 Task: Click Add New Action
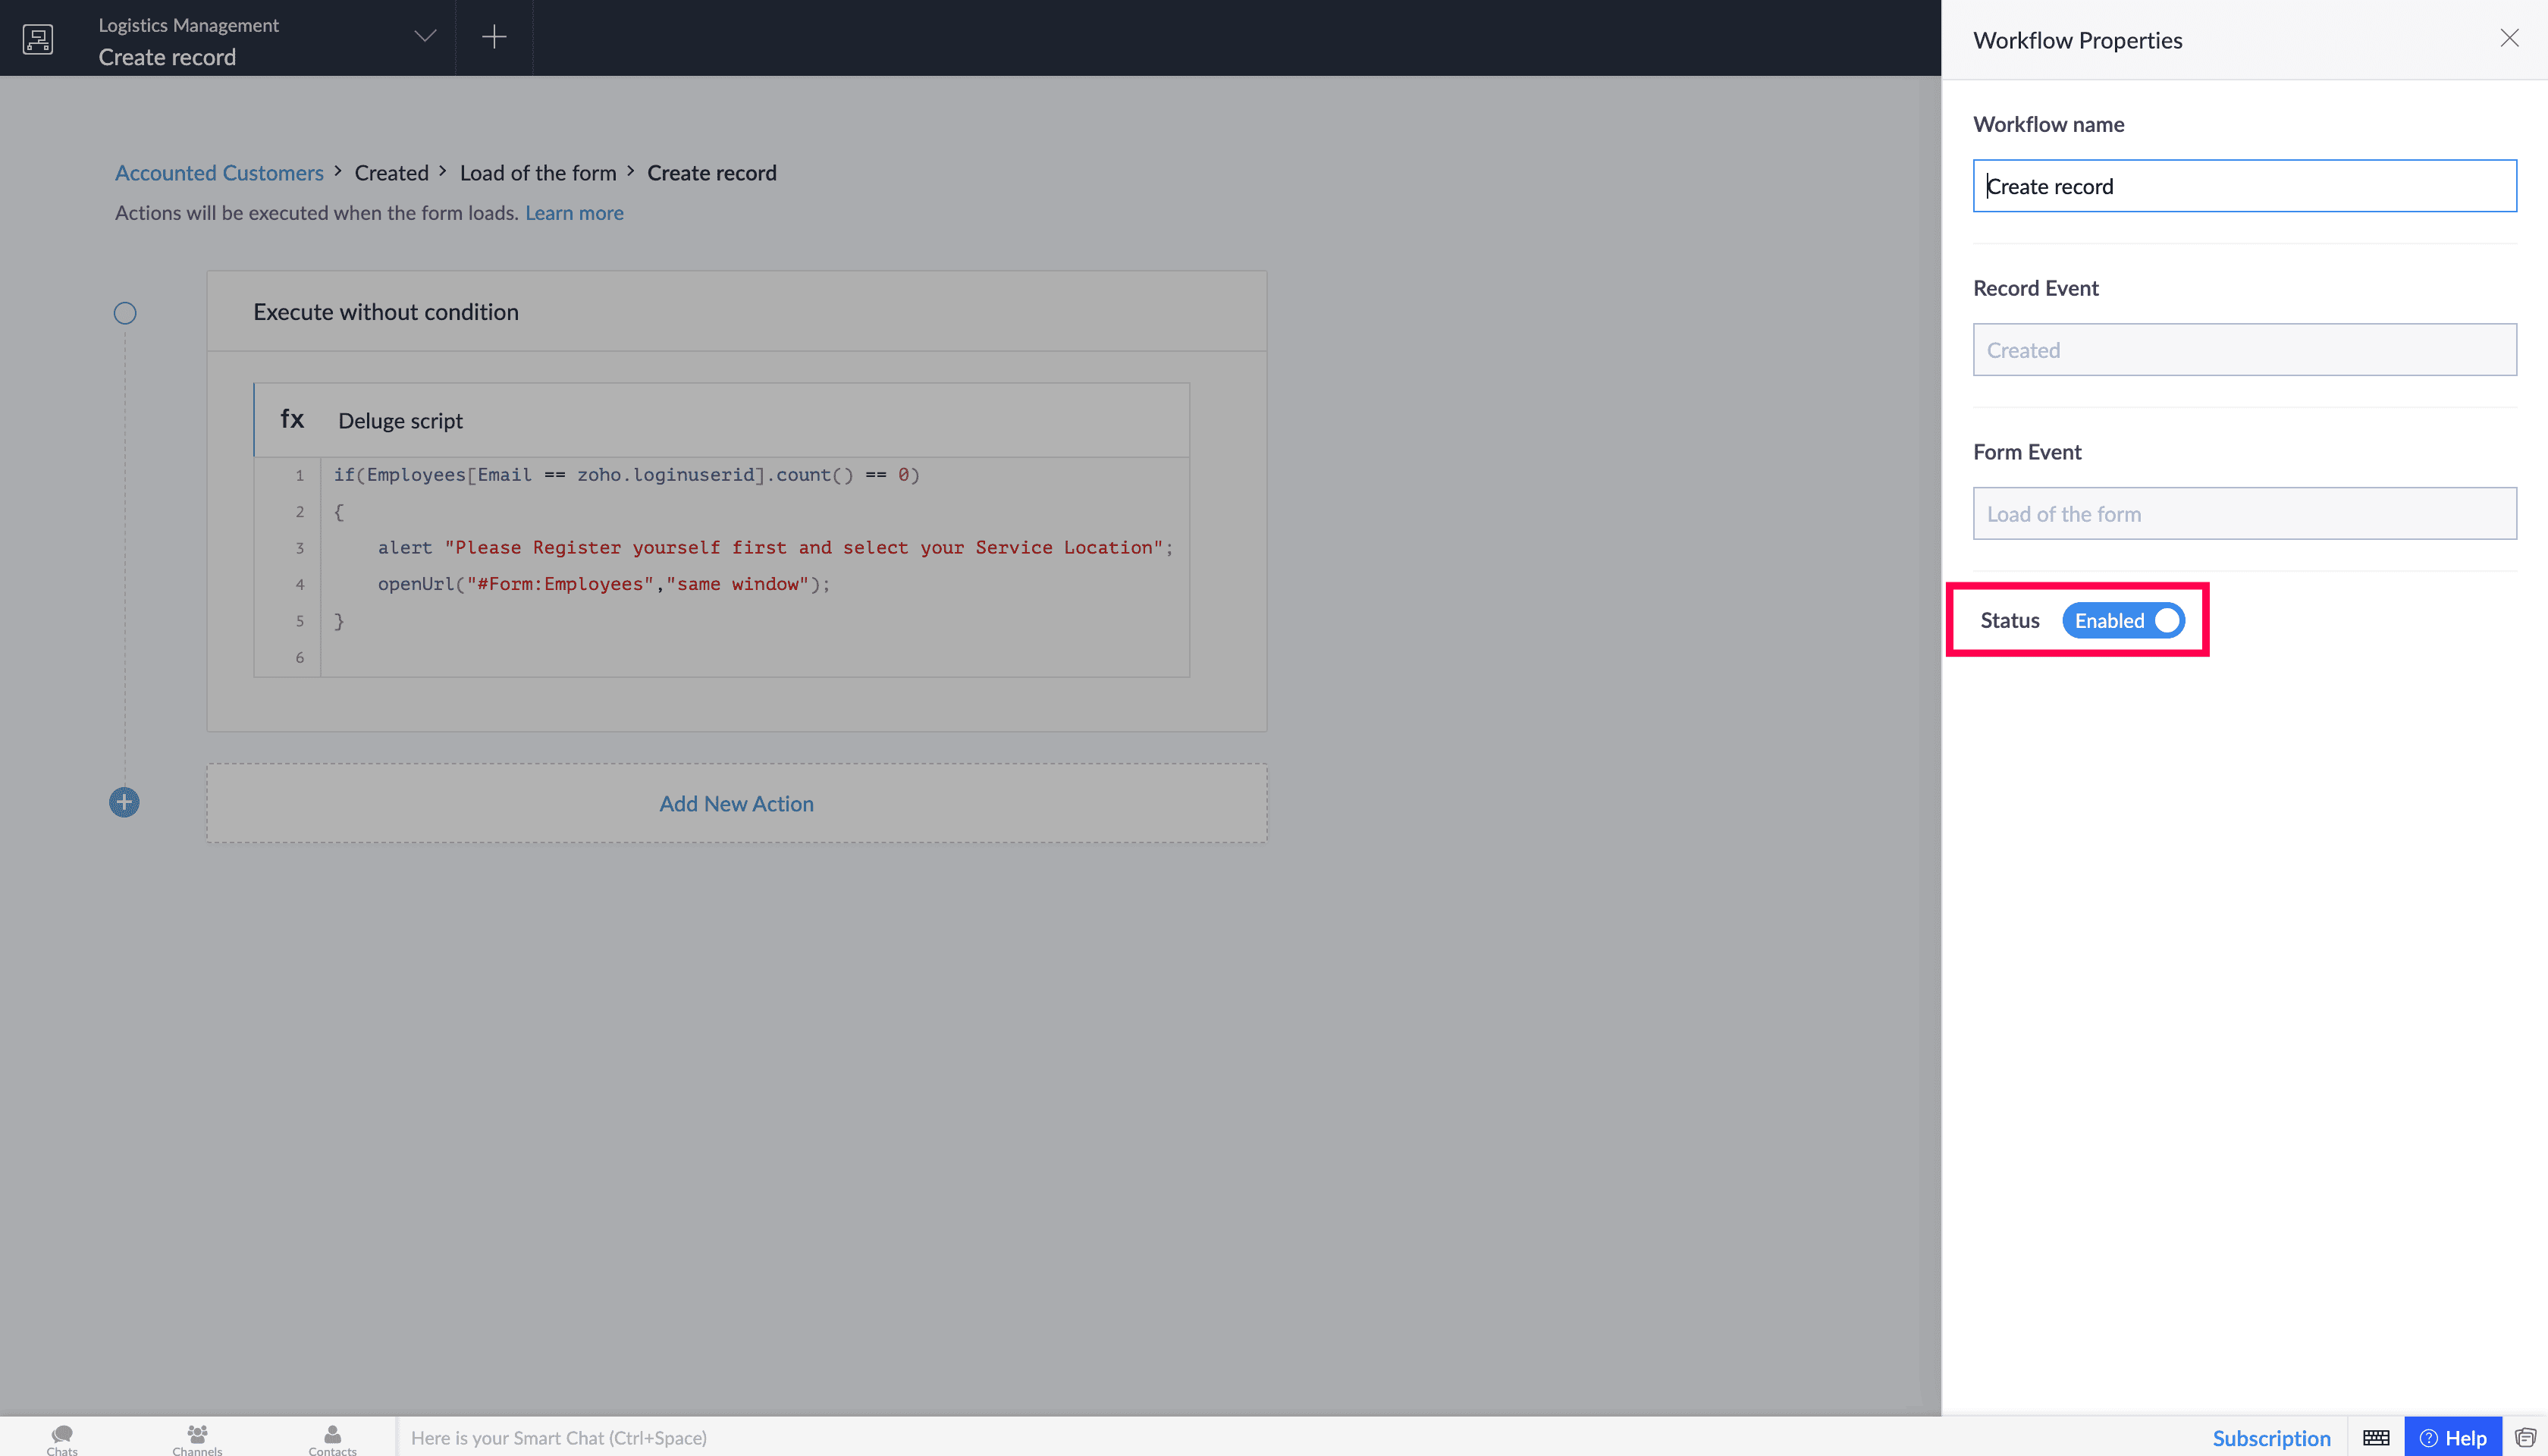(x=736, y=803)
